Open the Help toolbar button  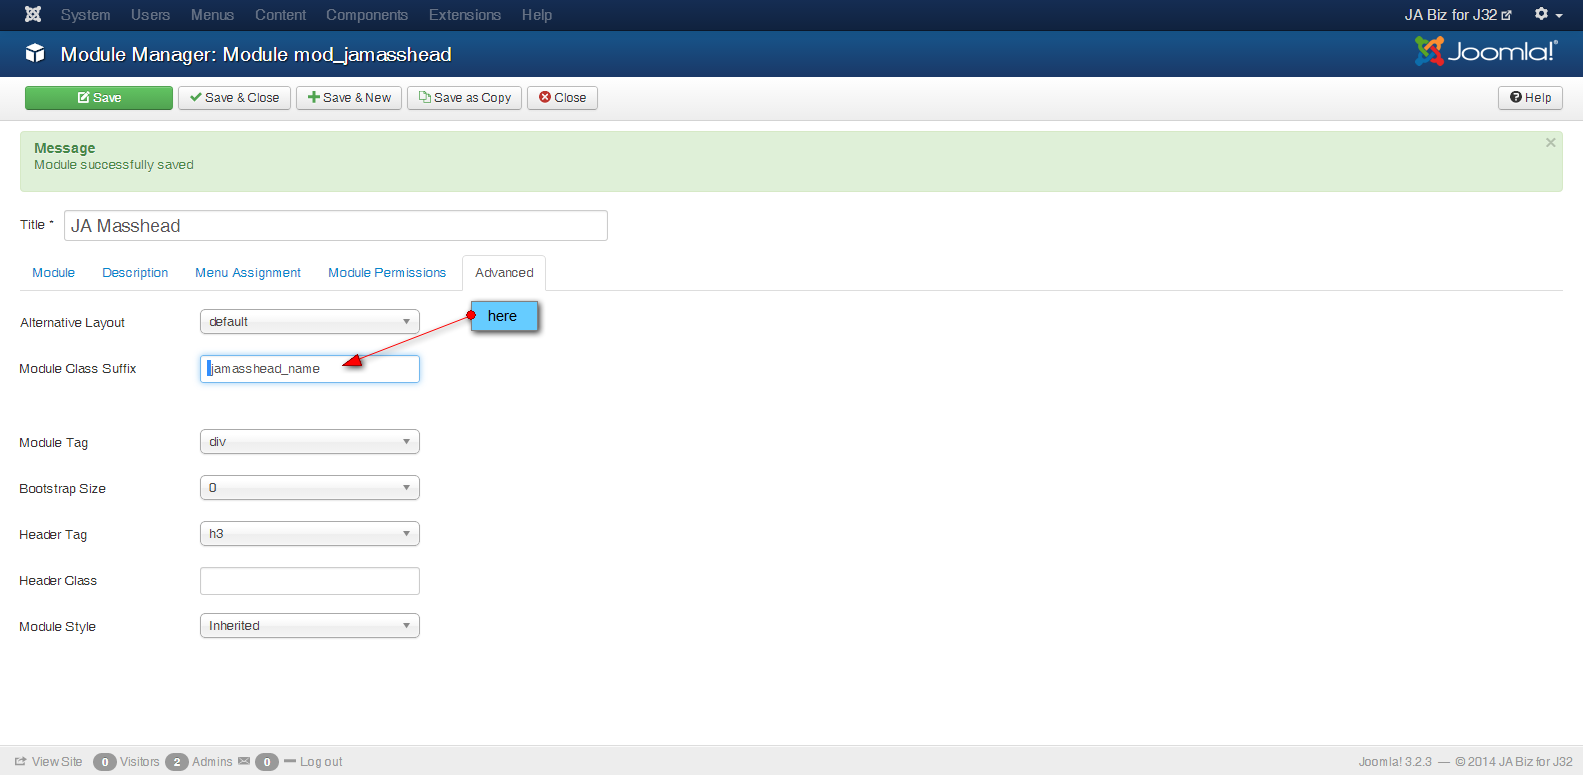pyautogui.click(x=1530, y=98)
